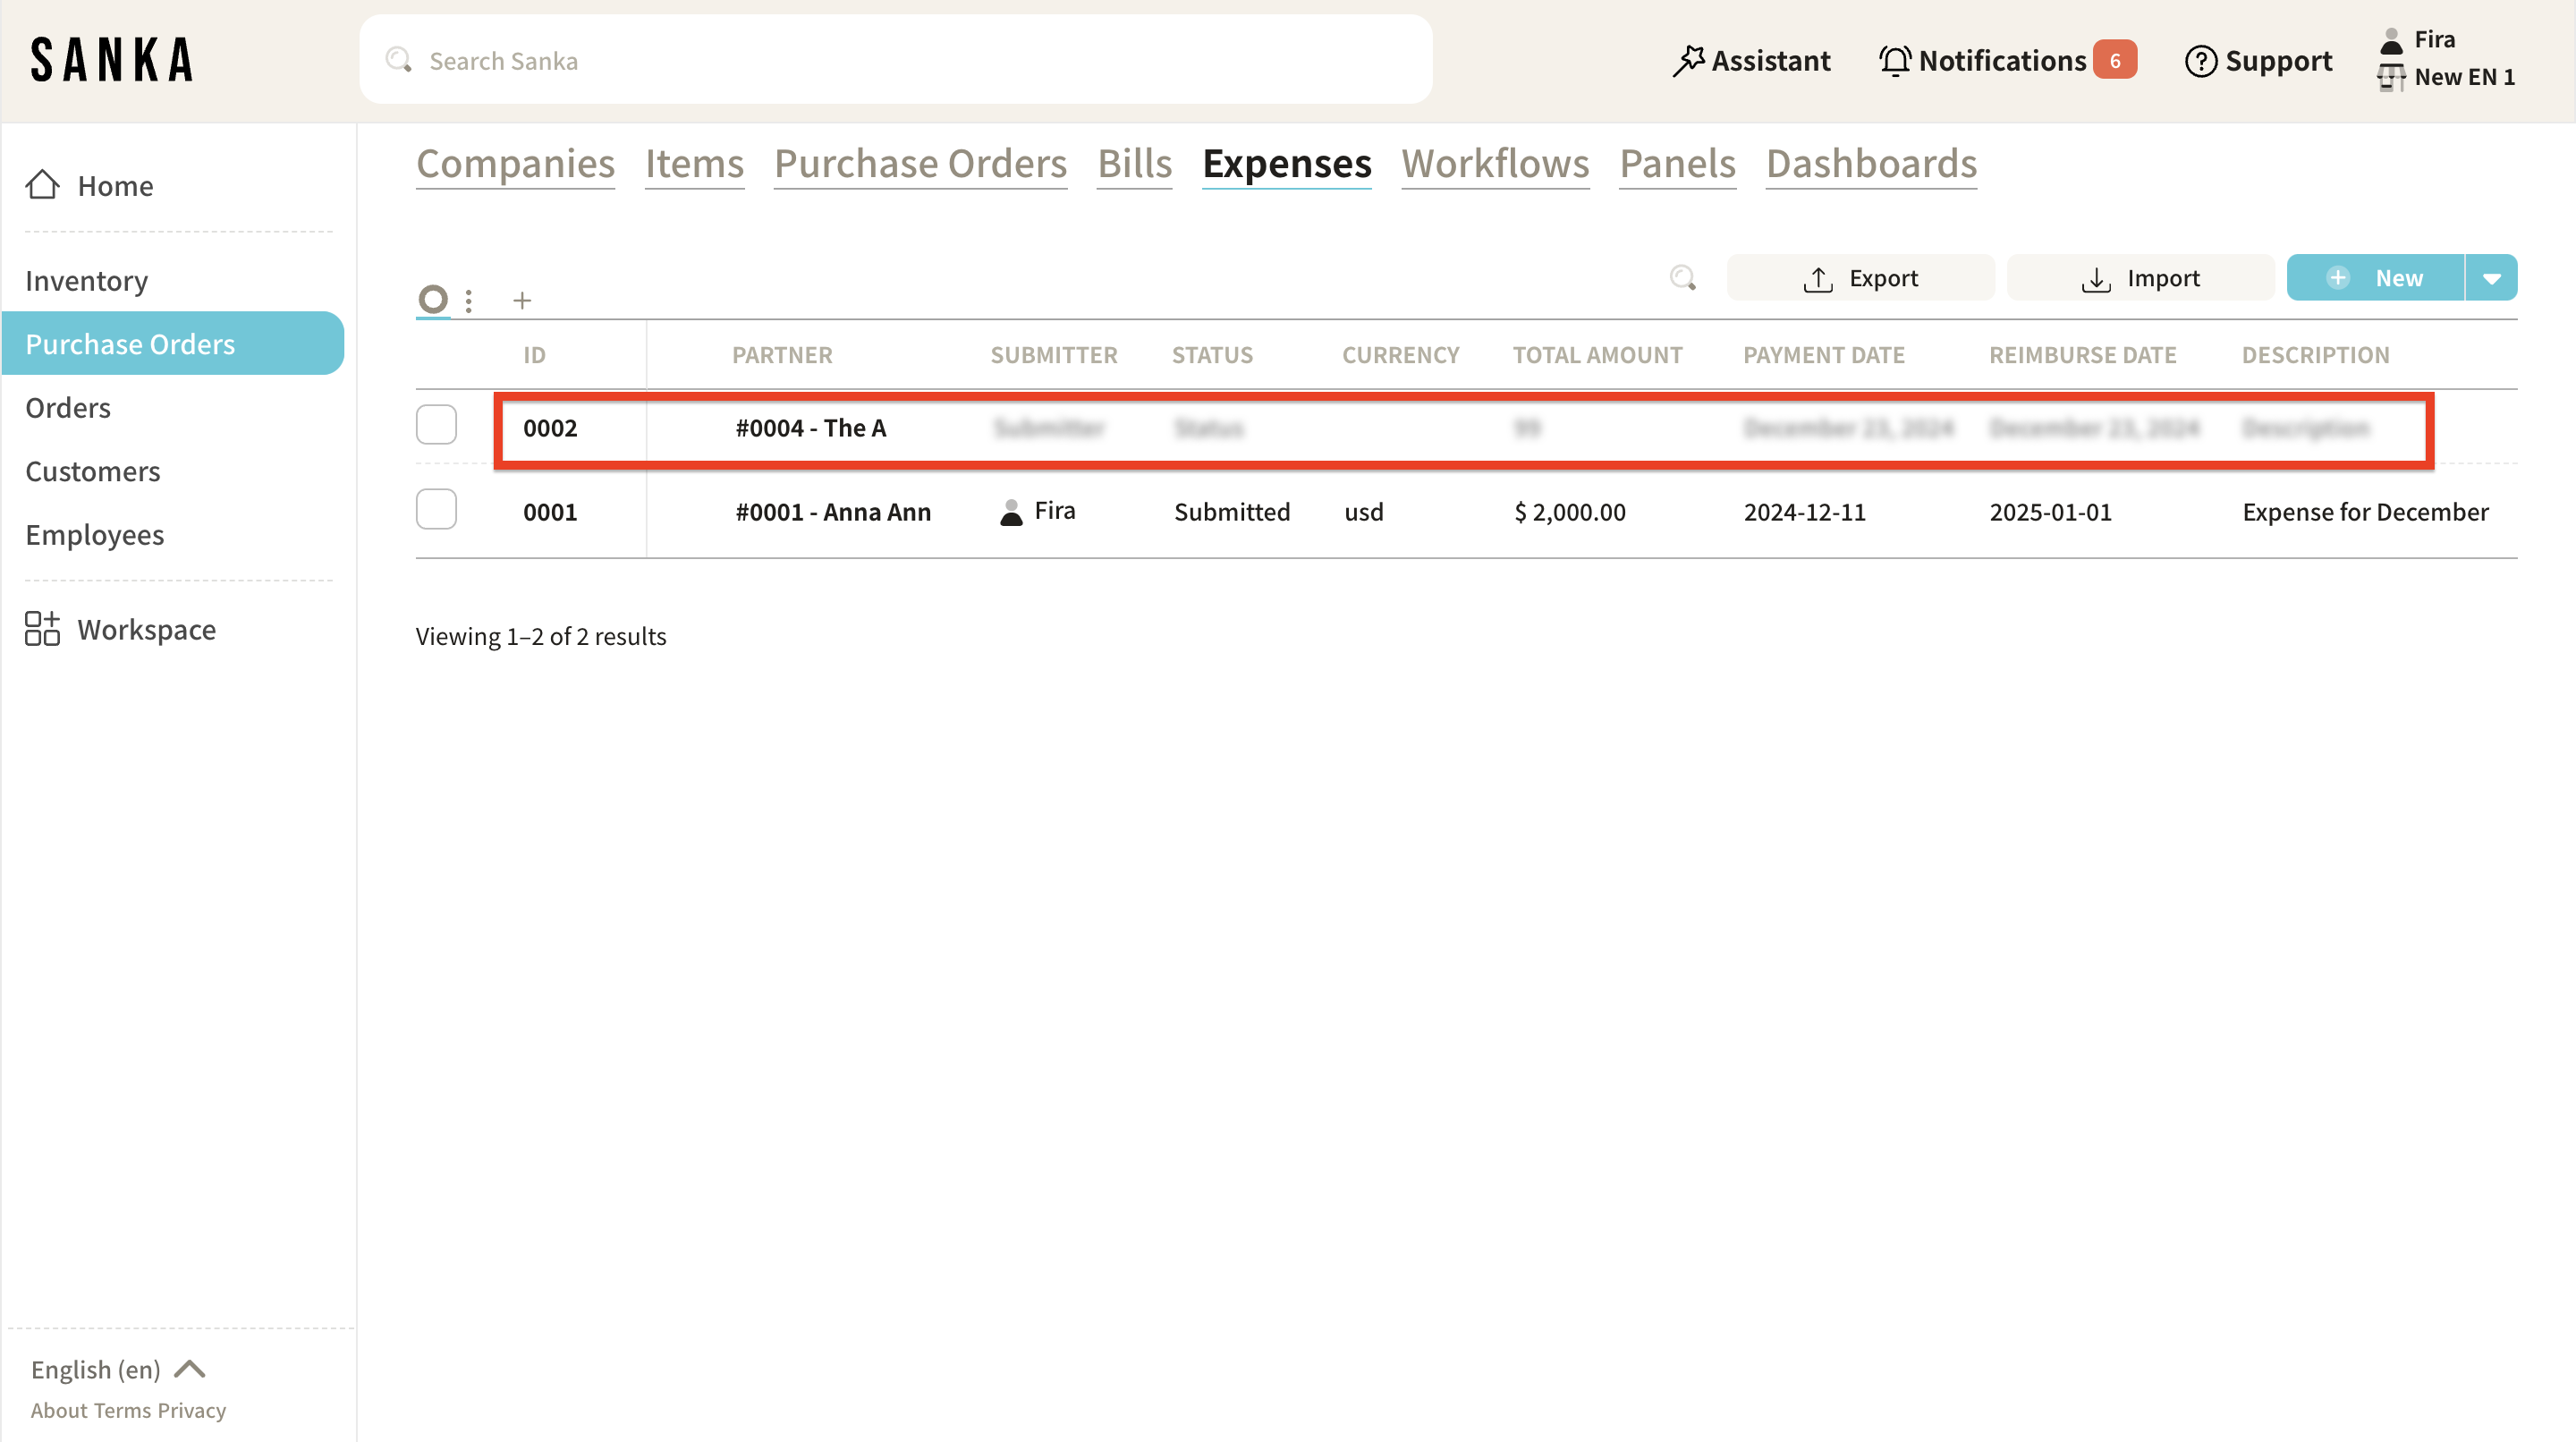Viewport: 2576px width, 1442px height.
Task: Open Workspace grid icon
Action: 42,629
